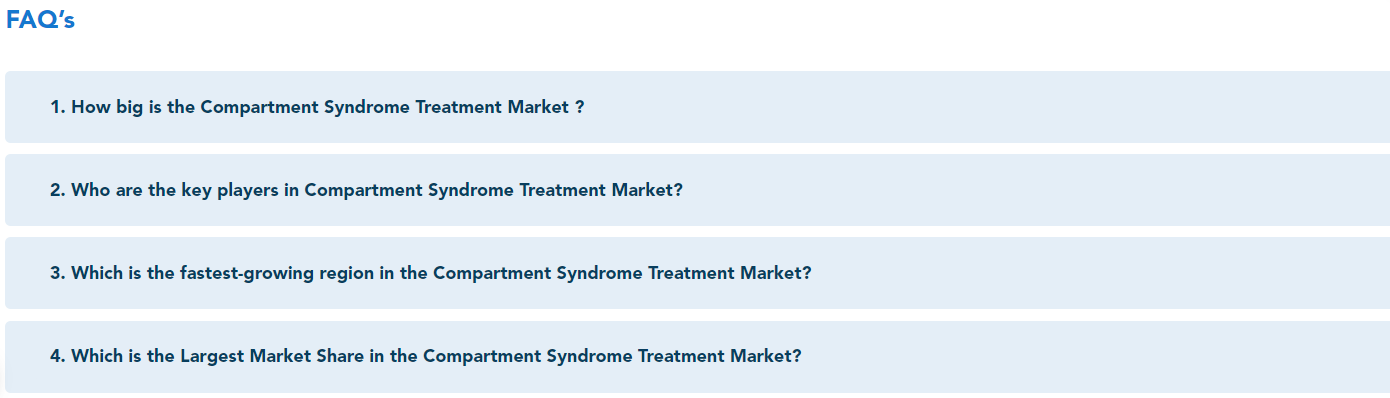This screenshot has height=398, width=1390.
Task: Open the Largest Market Share FAQ item
Action: 697,356
